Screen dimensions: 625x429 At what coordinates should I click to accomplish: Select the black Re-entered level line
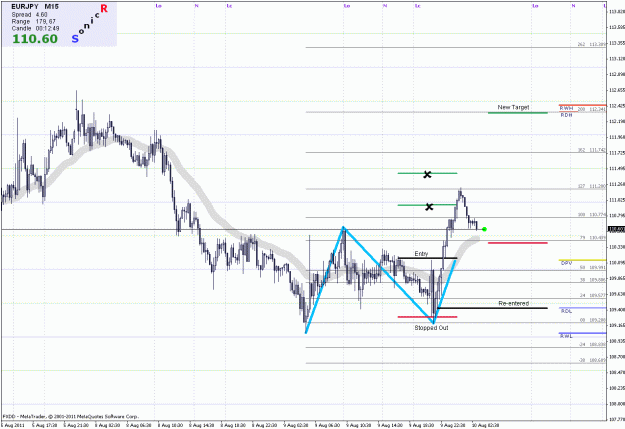[492, 308]
